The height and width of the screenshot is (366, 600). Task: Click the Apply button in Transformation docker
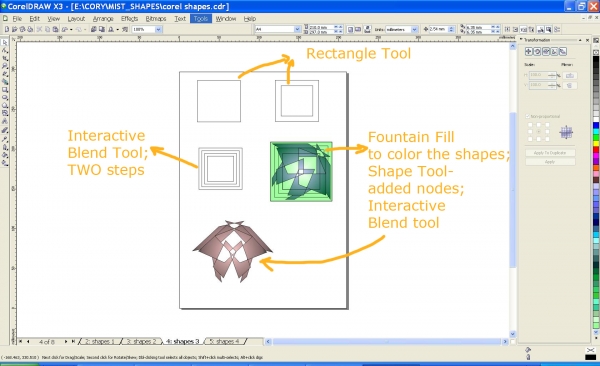[550, 162]
